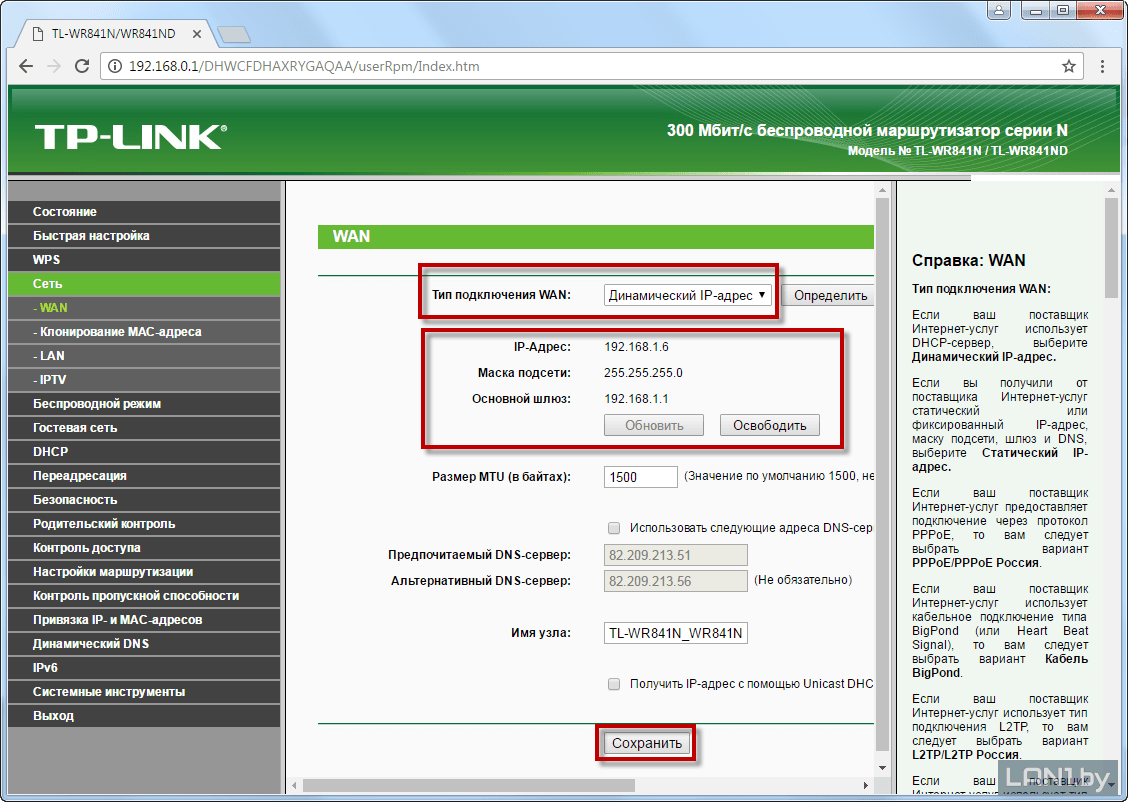Click the browser reload icon
Image resolution: width=1128 pixels, height=802 pixels.
(x=83, y=67)
